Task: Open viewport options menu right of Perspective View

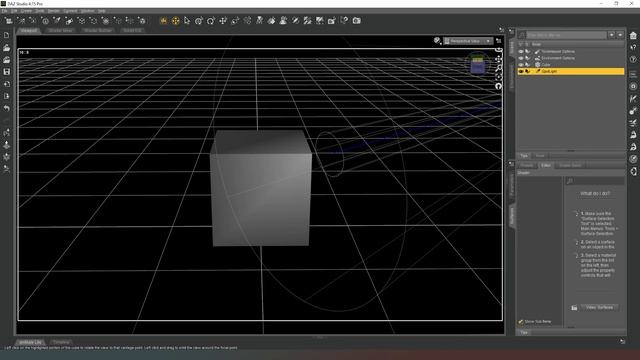Action: 498,41
